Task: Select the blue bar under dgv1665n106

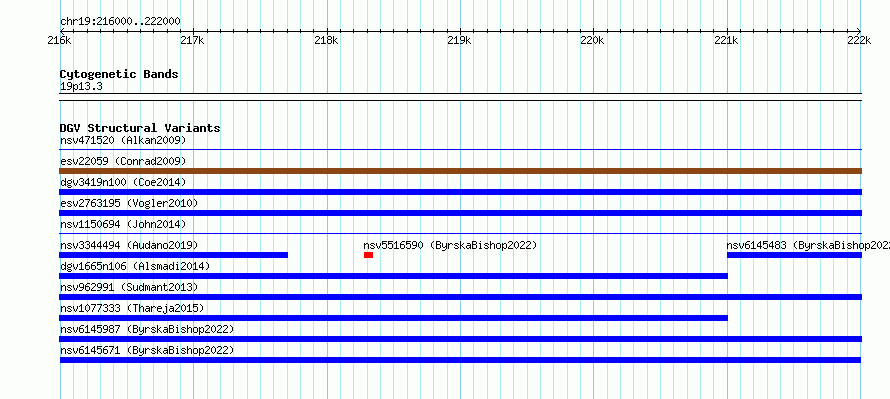Action: pyautogui.click(x=394, y=276)
